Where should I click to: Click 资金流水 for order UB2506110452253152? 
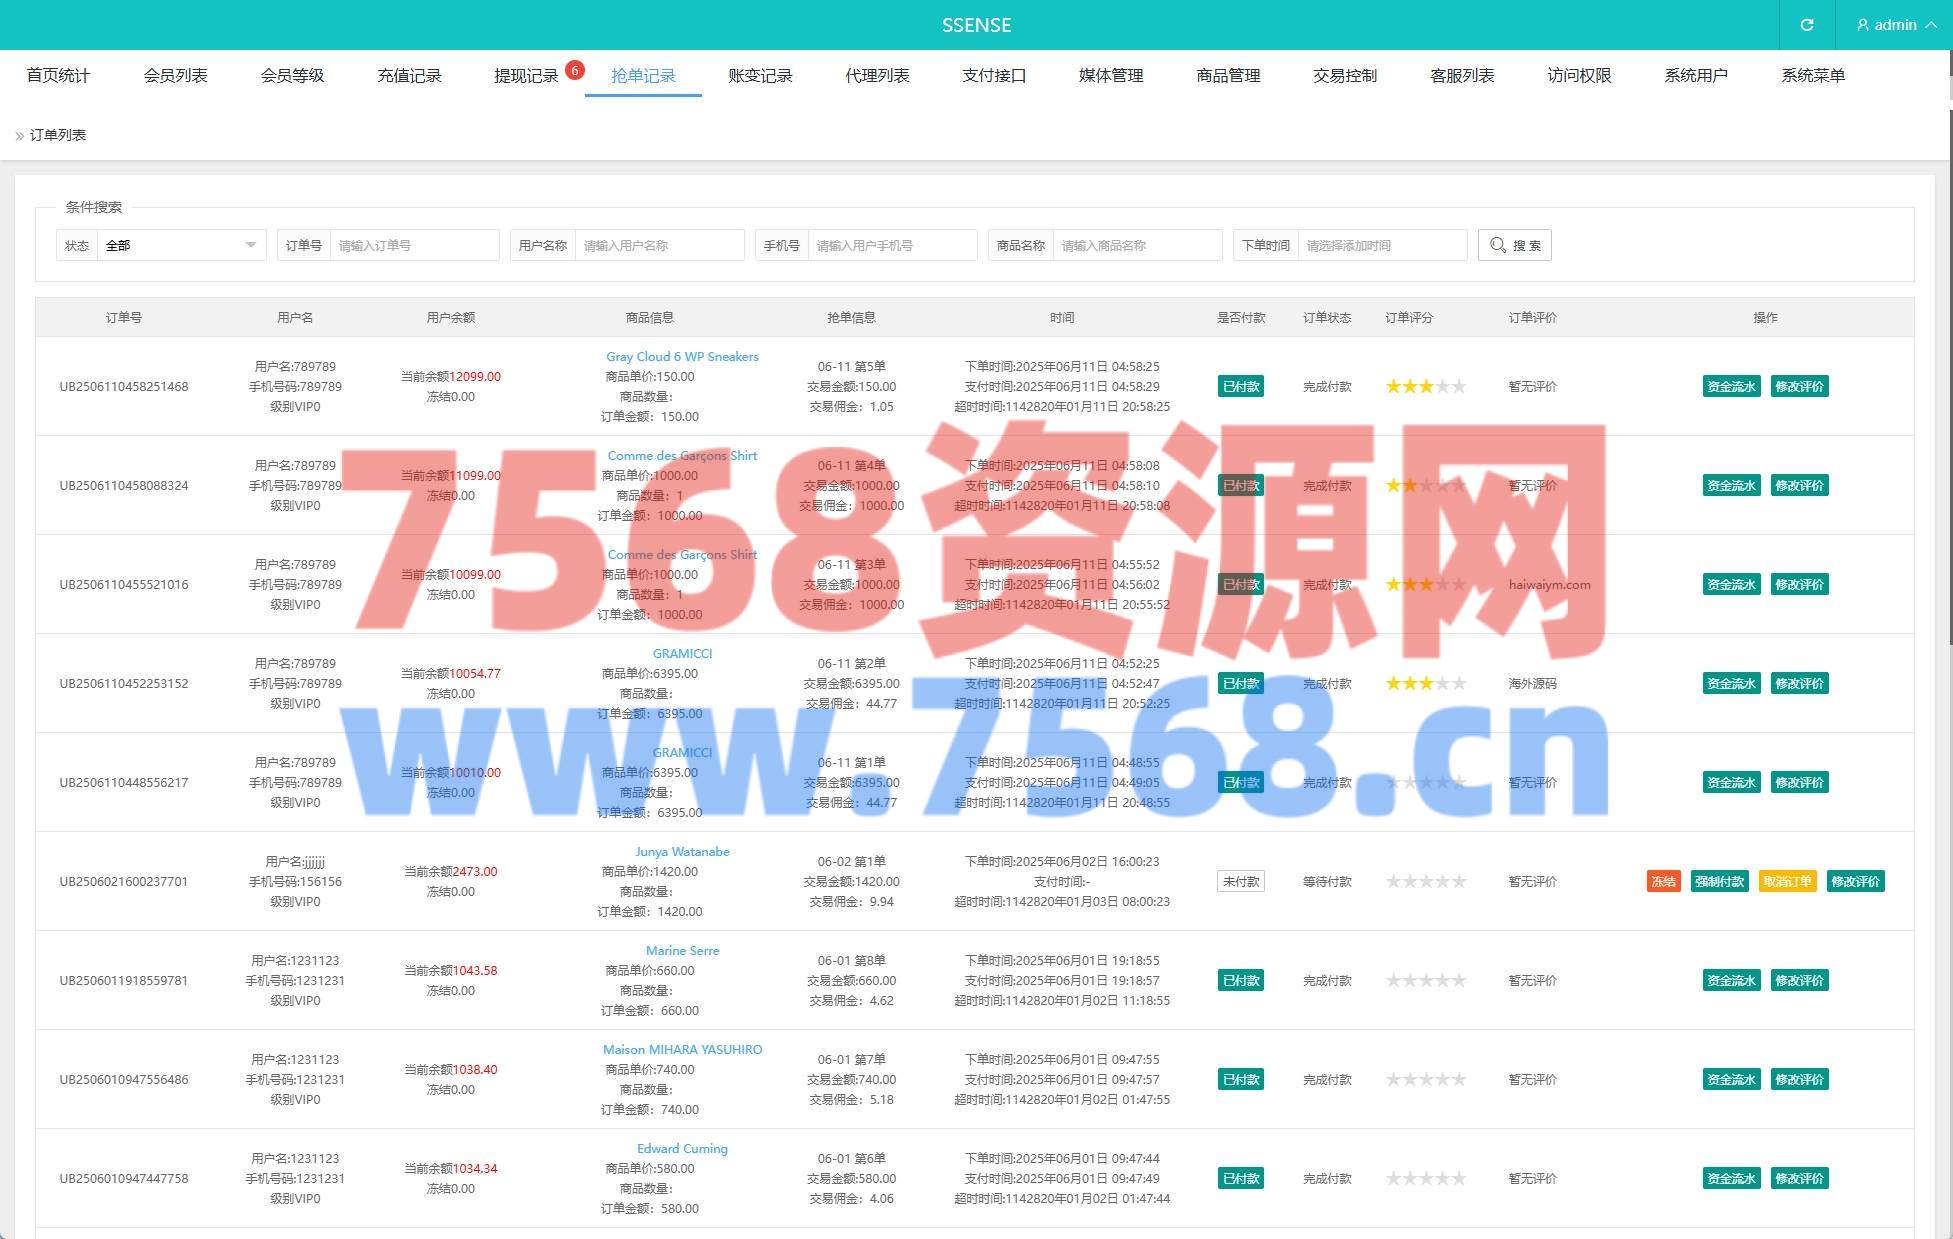pos(1731,683)
